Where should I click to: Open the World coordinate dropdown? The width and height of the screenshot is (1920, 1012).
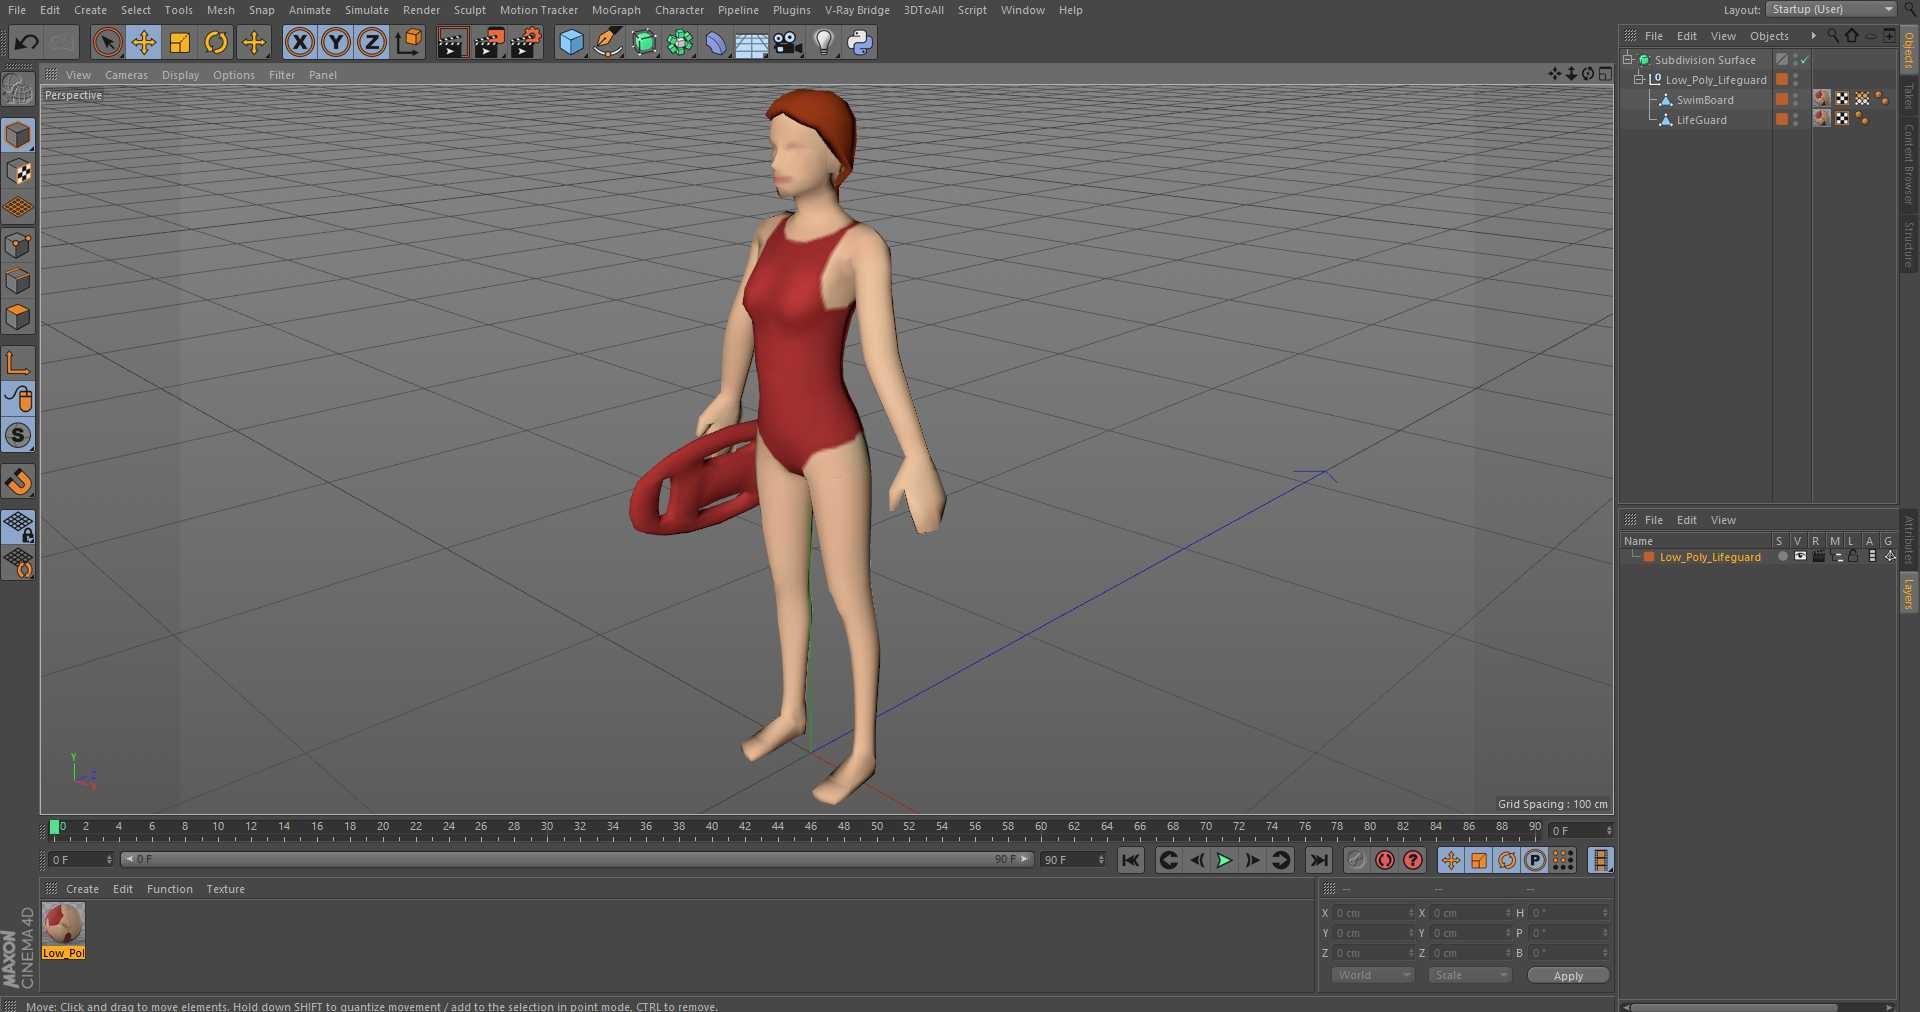point(1372,975)
